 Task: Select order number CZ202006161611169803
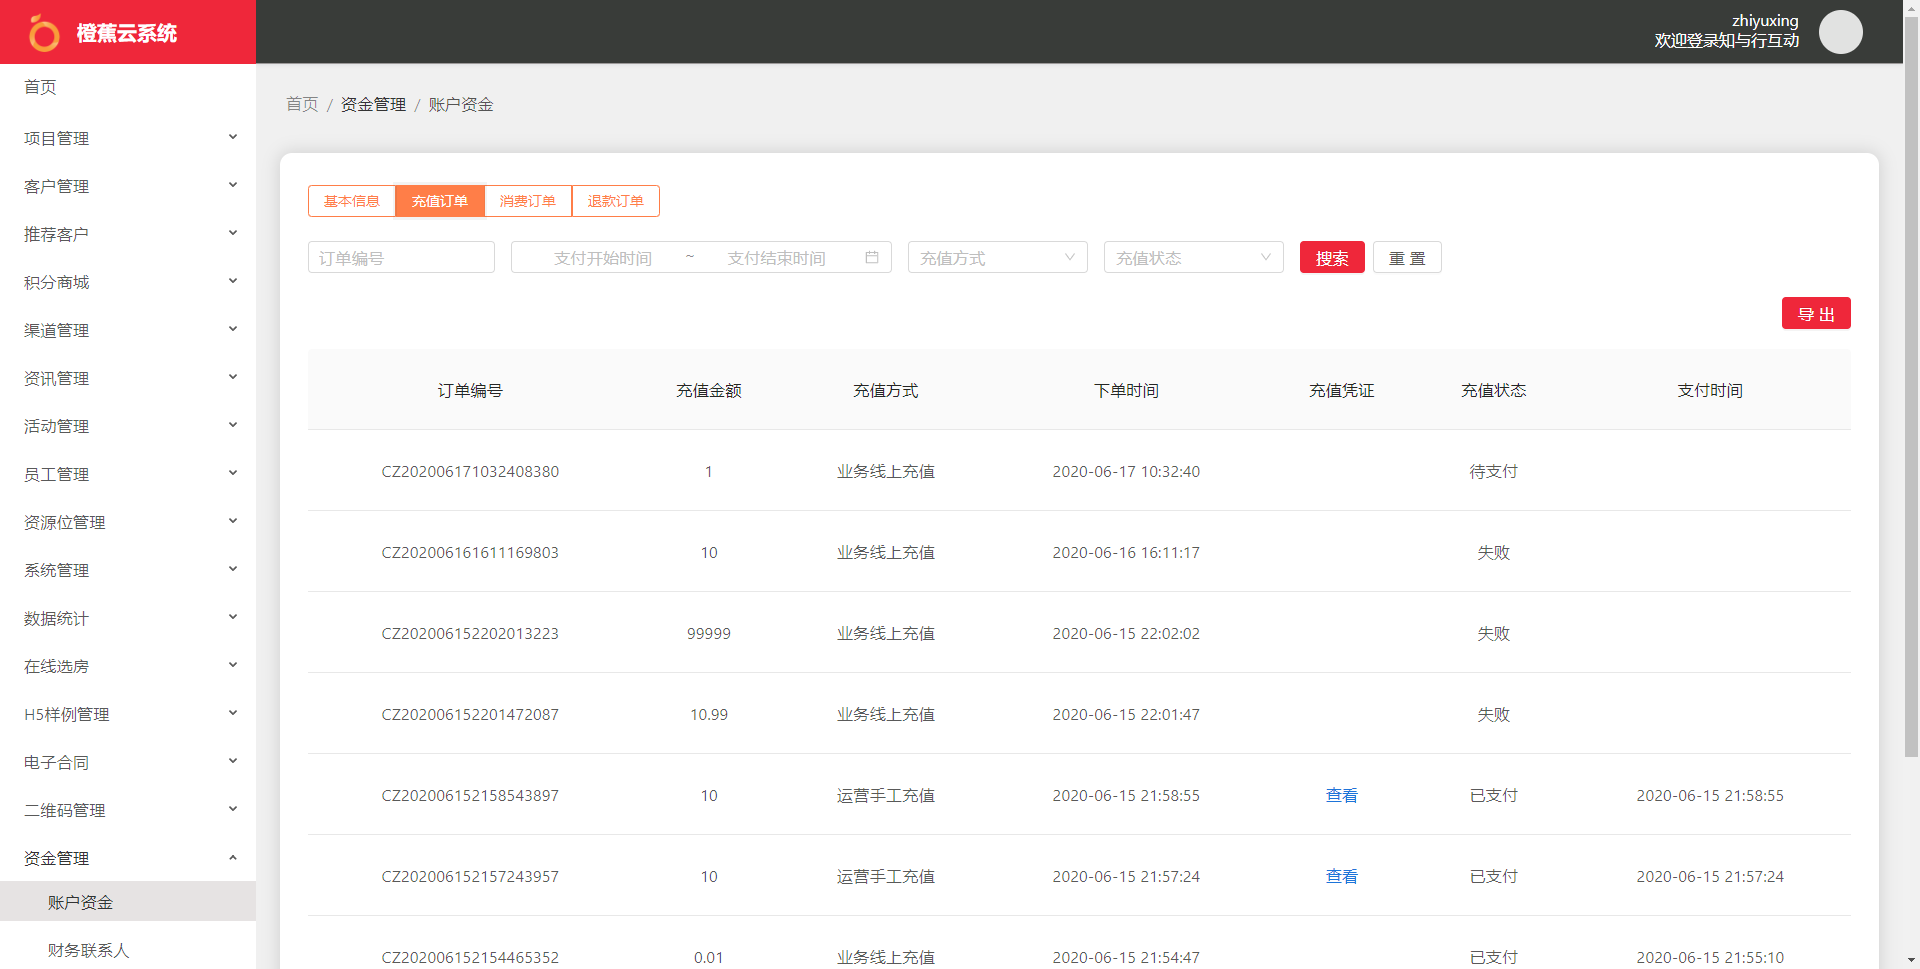[470, 552]
